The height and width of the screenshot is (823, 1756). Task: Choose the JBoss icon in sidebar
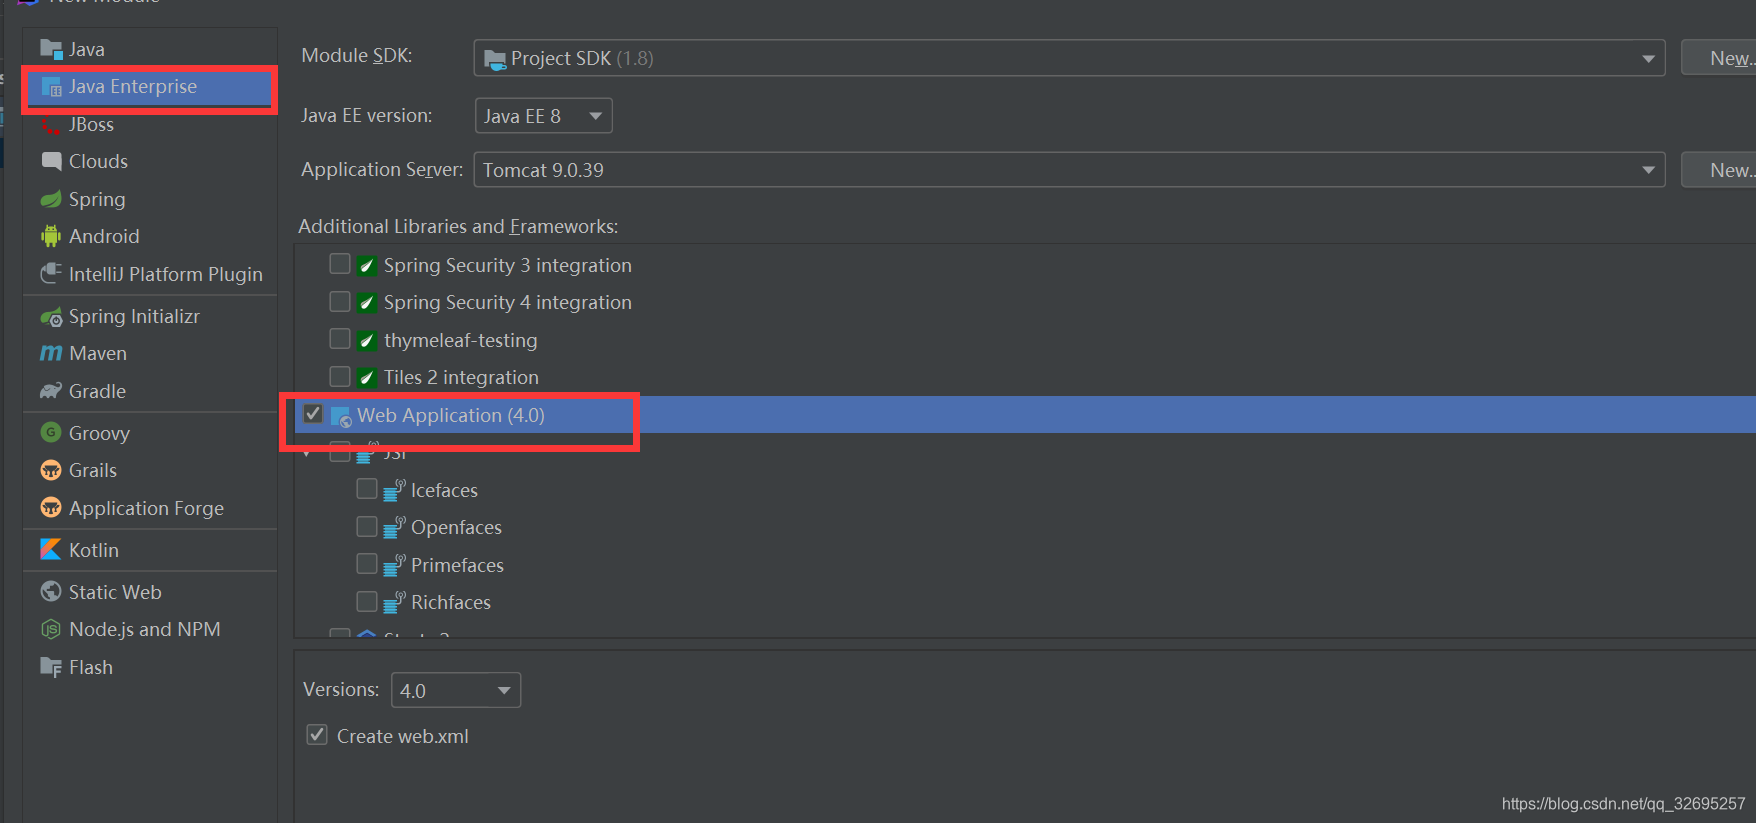(x=51, y=124)
